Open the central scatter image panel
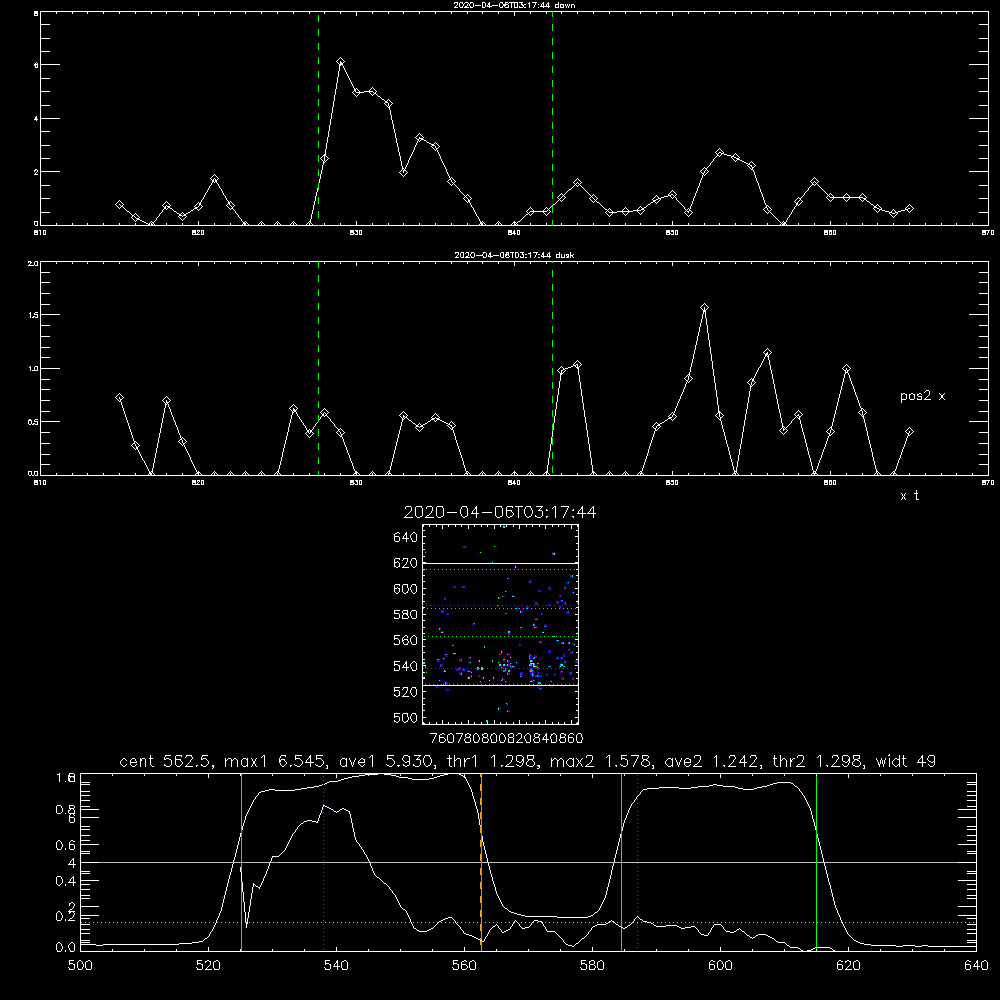This screenshot has width=1000, height=1000. [500, 624]
